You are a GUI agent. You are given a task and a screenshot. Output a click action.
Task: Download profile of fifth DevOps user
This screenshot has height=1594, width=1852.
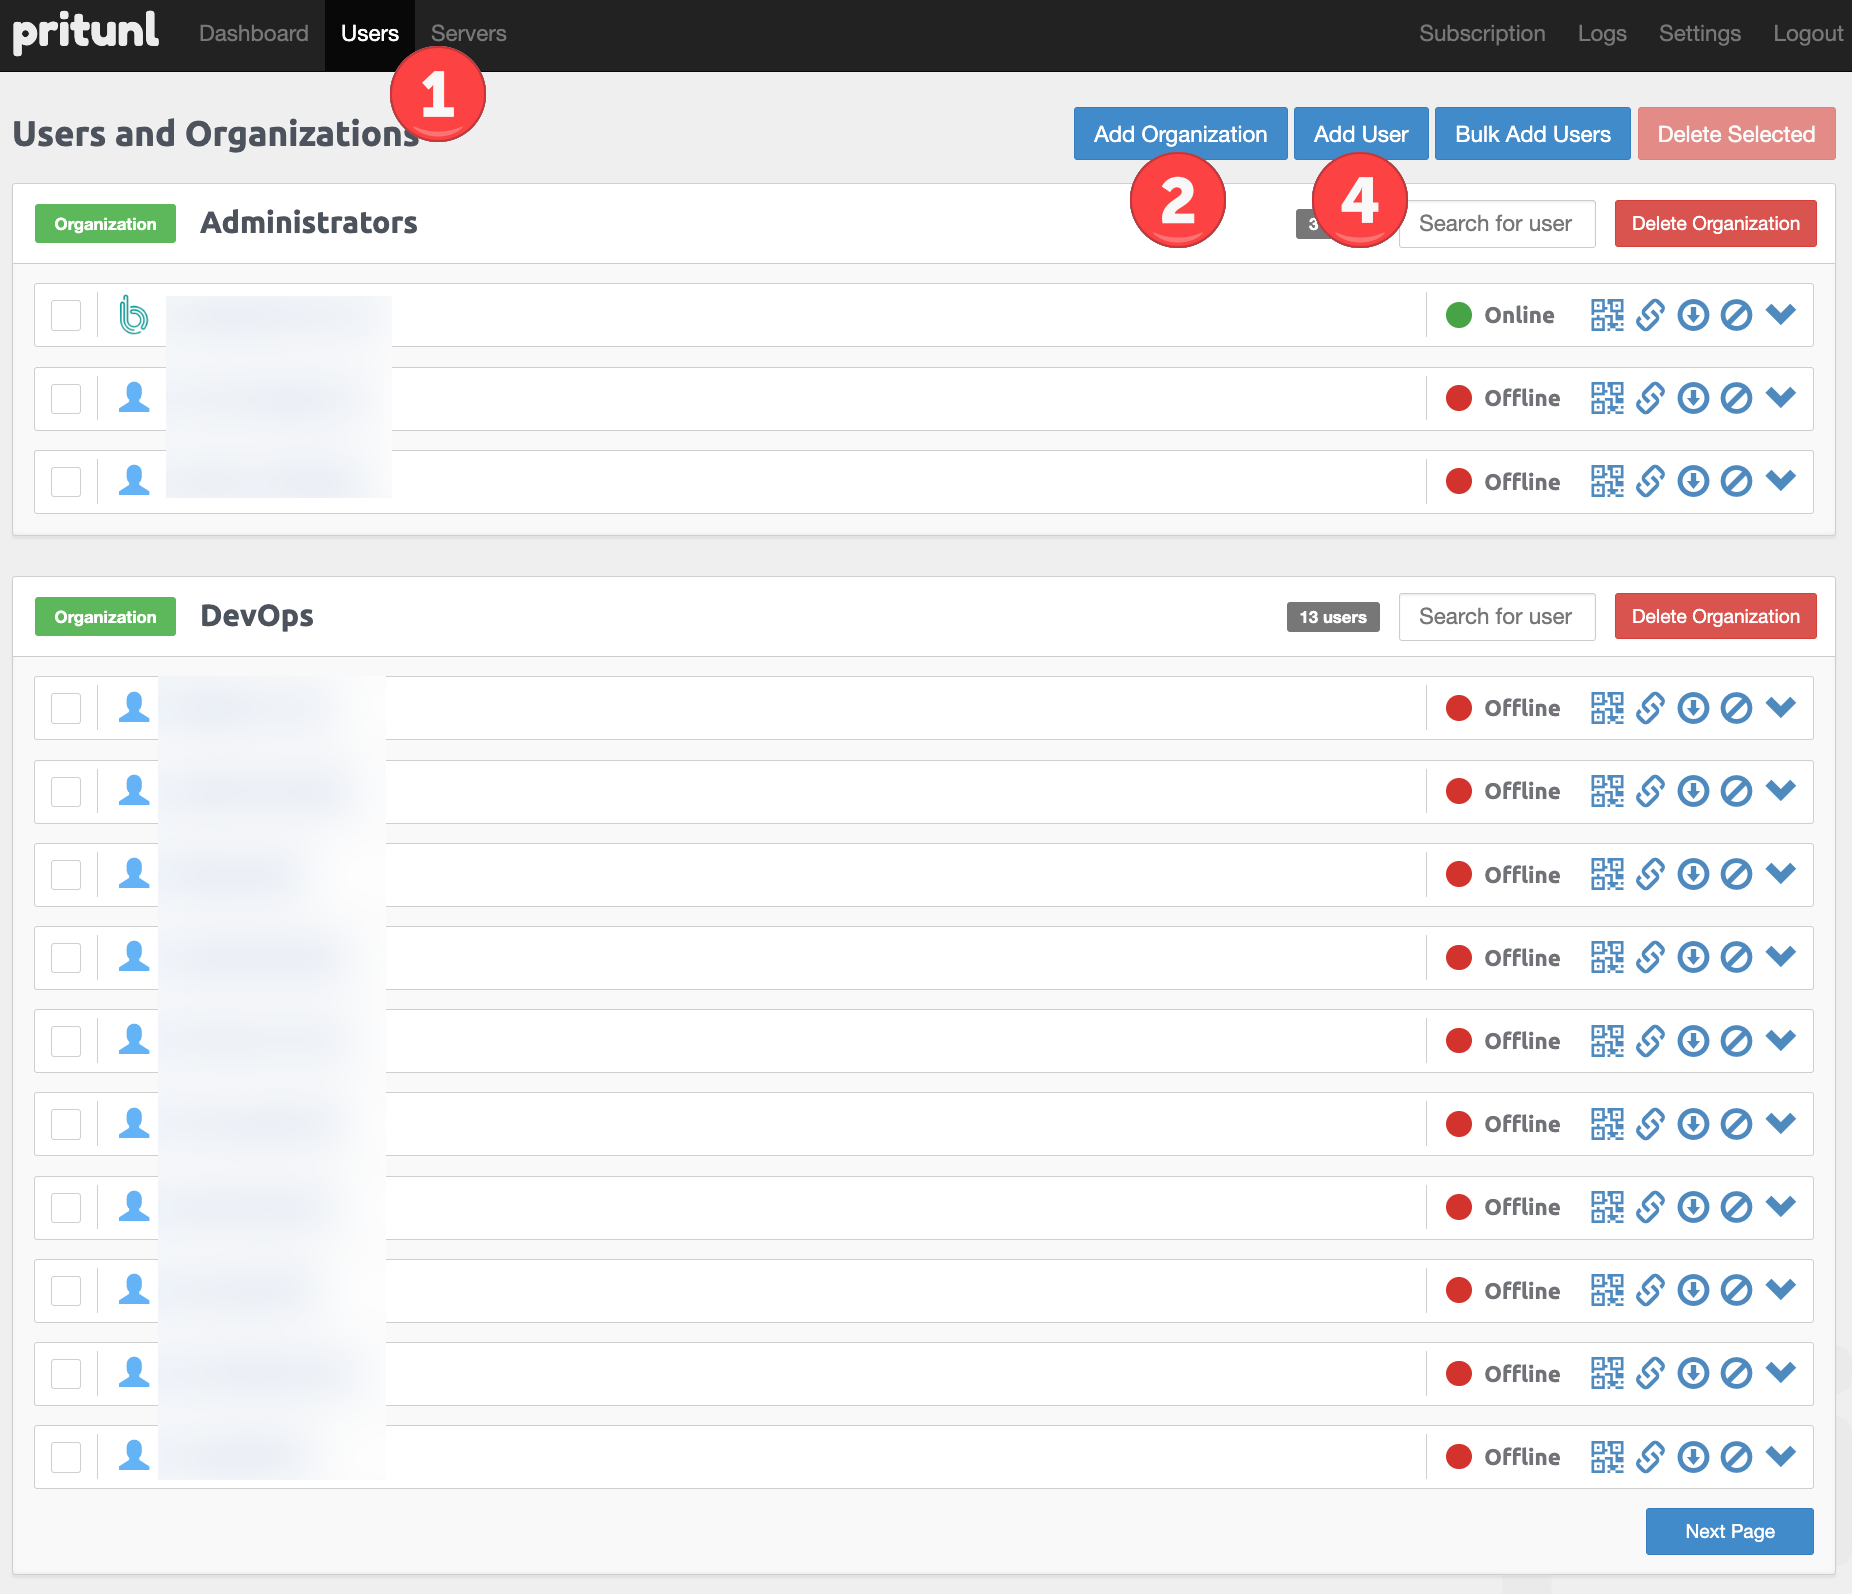click(1693, 1041)
